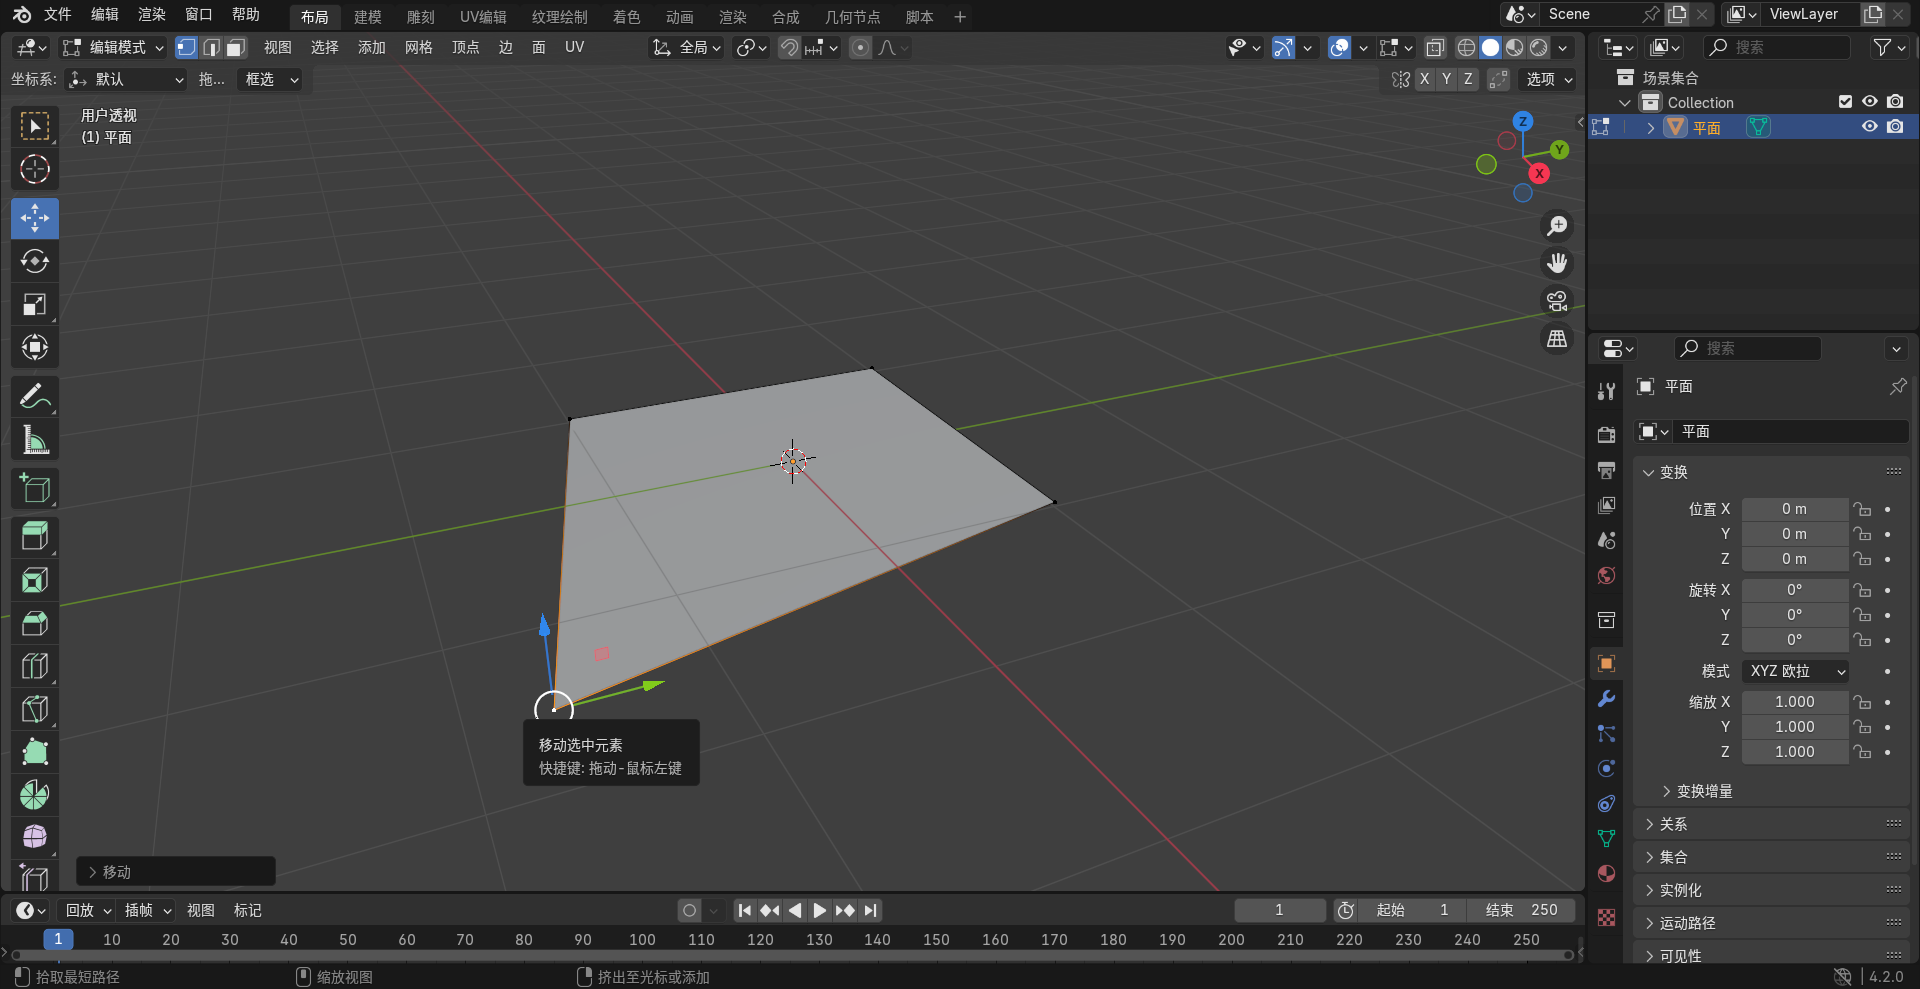The width and height of the screenshot is (1920, 989).
Task: Jump to the start frame
Action: (x=745, y=910)
